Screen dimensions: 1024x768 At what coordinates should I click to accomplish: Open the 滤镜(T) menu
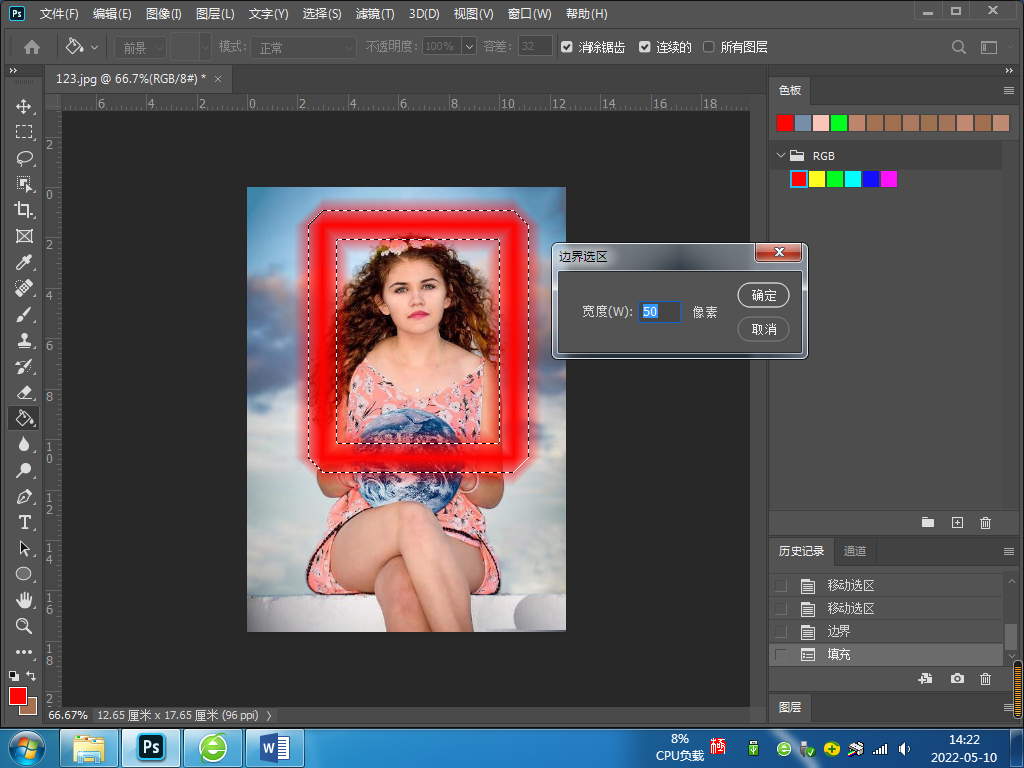tap(375, 14)
